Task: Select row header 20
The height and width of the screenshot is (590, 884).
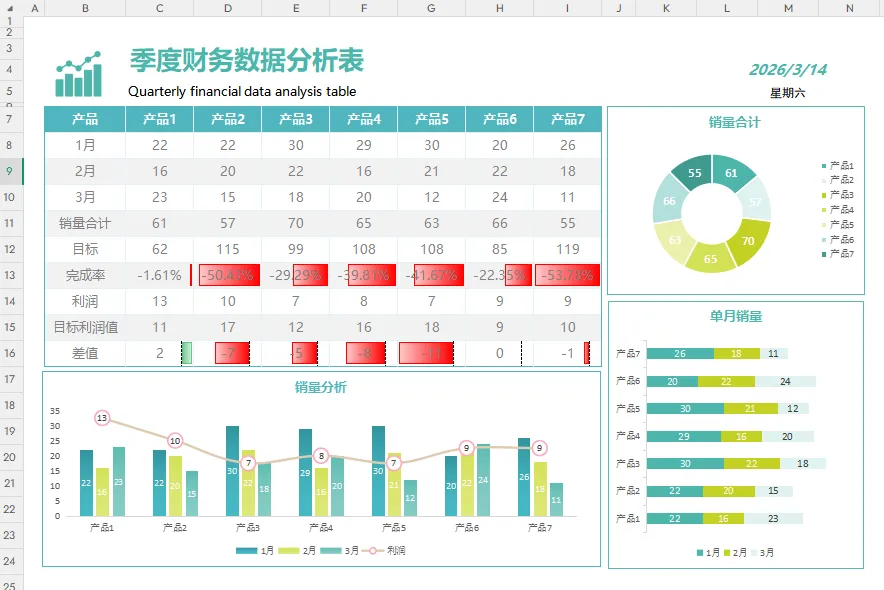Action: point(9,457)
